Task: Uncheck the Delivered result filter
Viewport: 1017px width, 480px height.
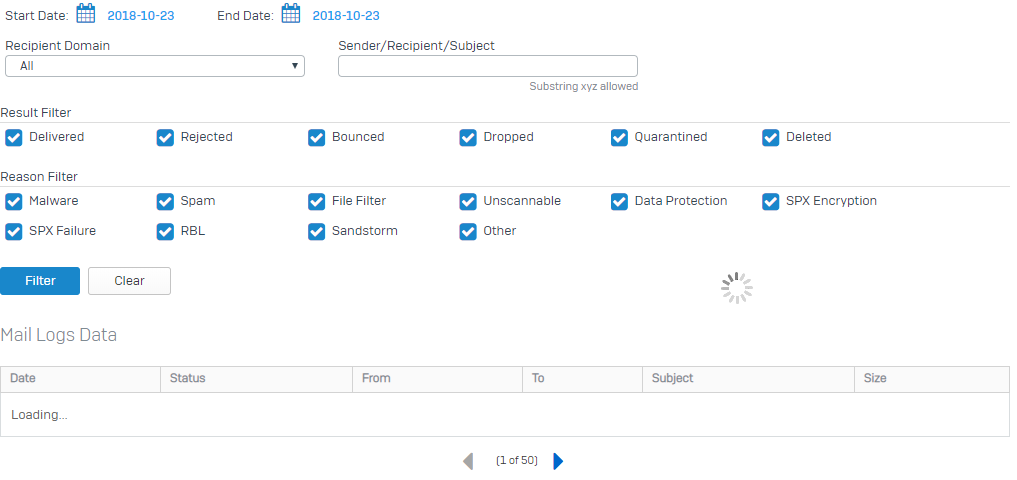Action: point(14,138)
